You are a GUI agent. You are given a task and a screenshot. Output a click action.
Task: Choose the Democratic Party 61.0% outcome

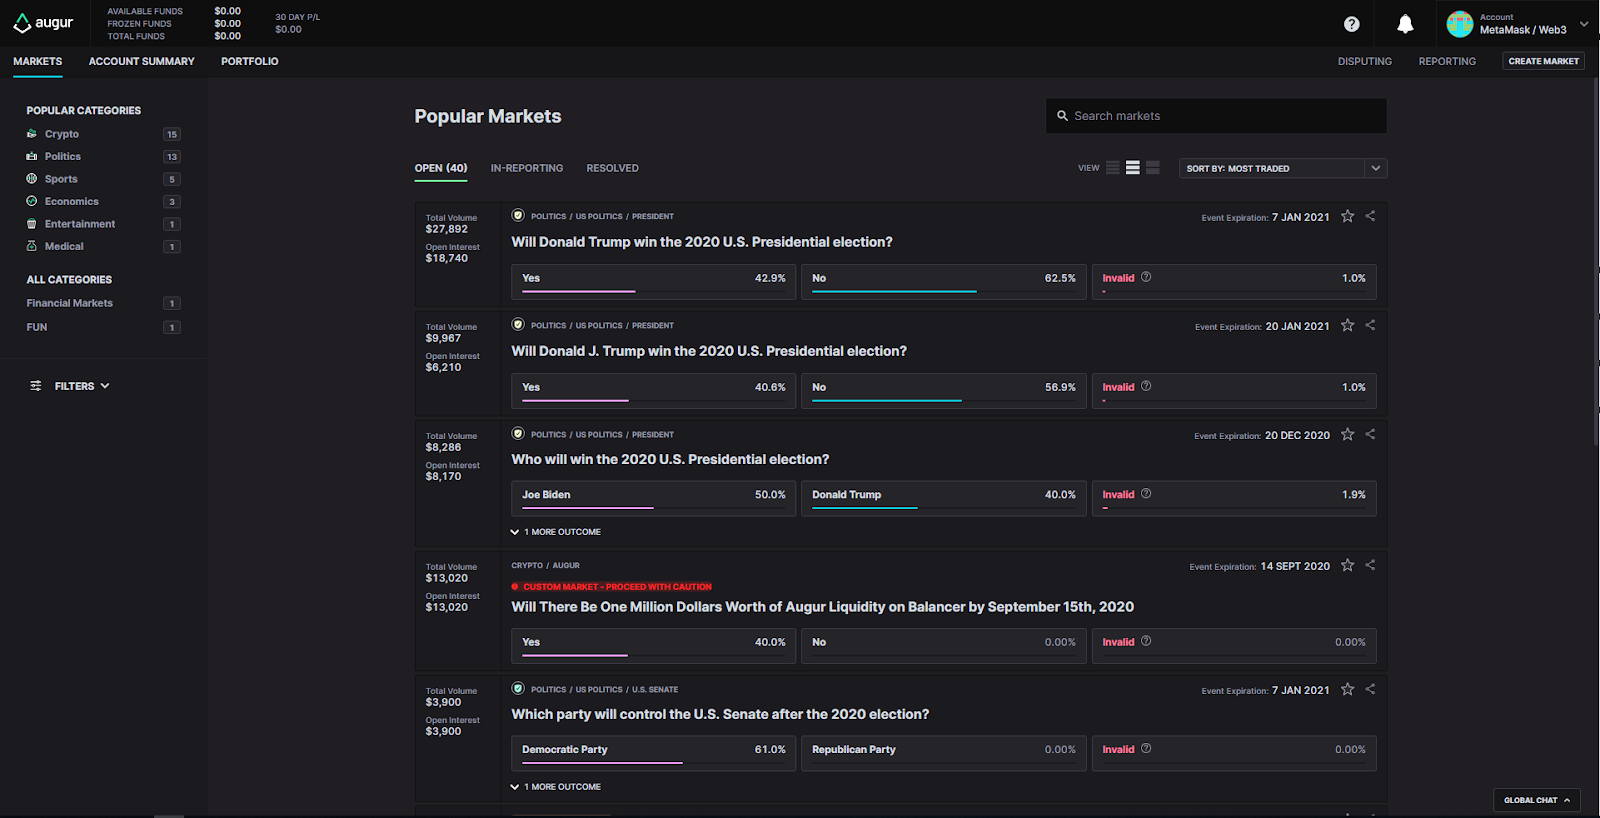pos(654,753)
